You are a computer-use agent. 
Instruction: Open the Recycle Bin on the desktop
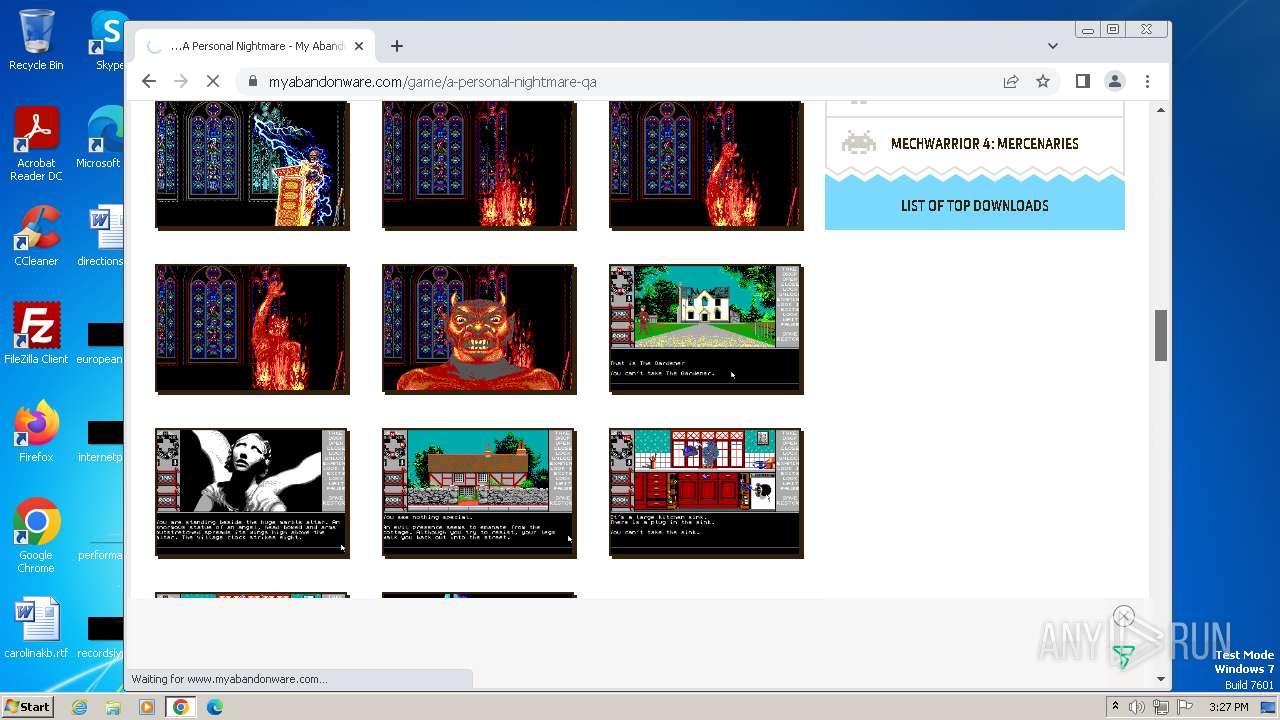[x=36, y=40]
